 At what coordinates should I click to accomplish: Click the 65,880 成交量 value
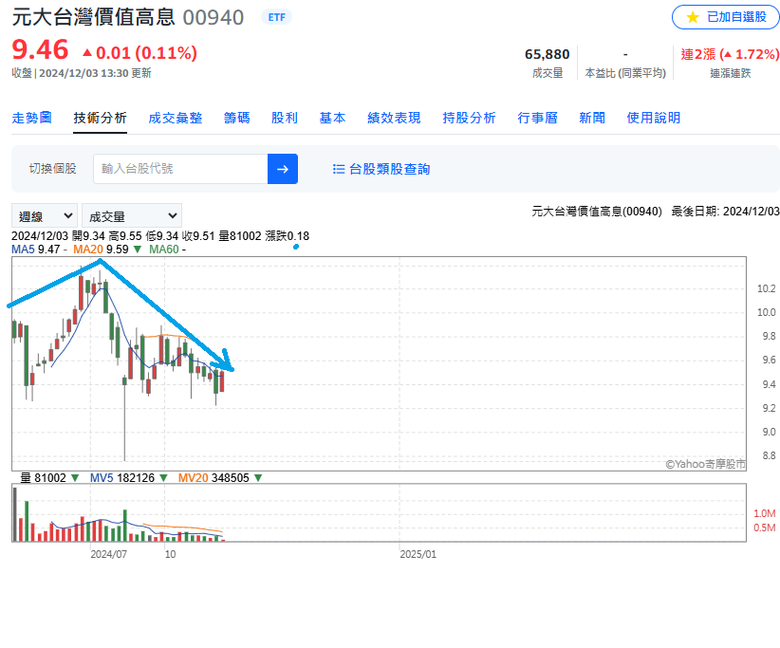point(547,54)
